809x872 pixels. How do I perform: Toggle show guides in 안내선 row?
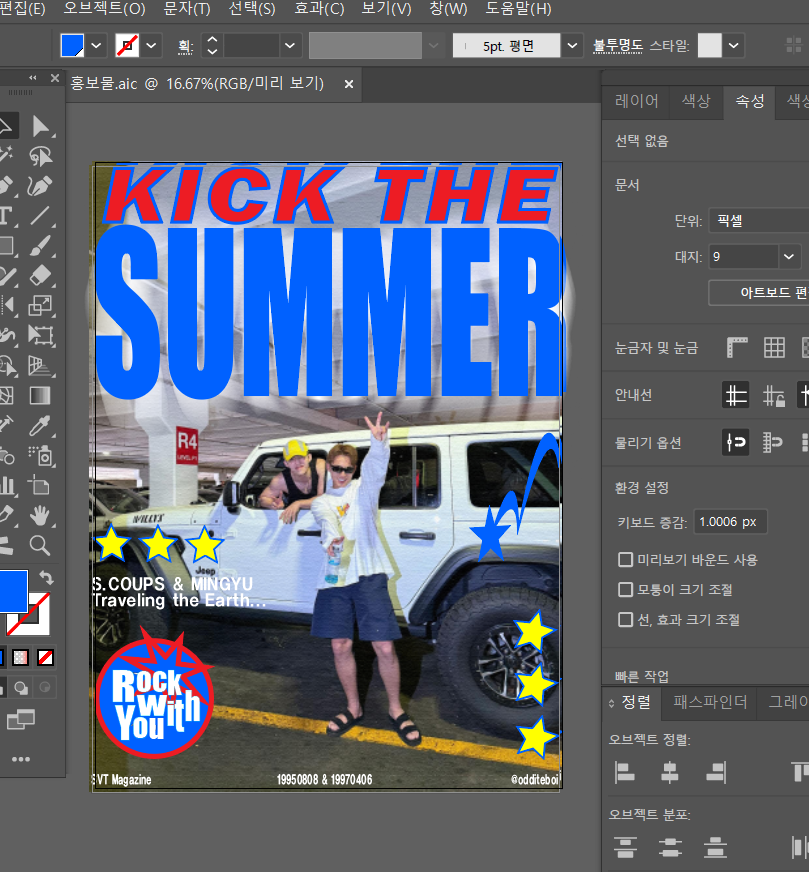point(736,395)
